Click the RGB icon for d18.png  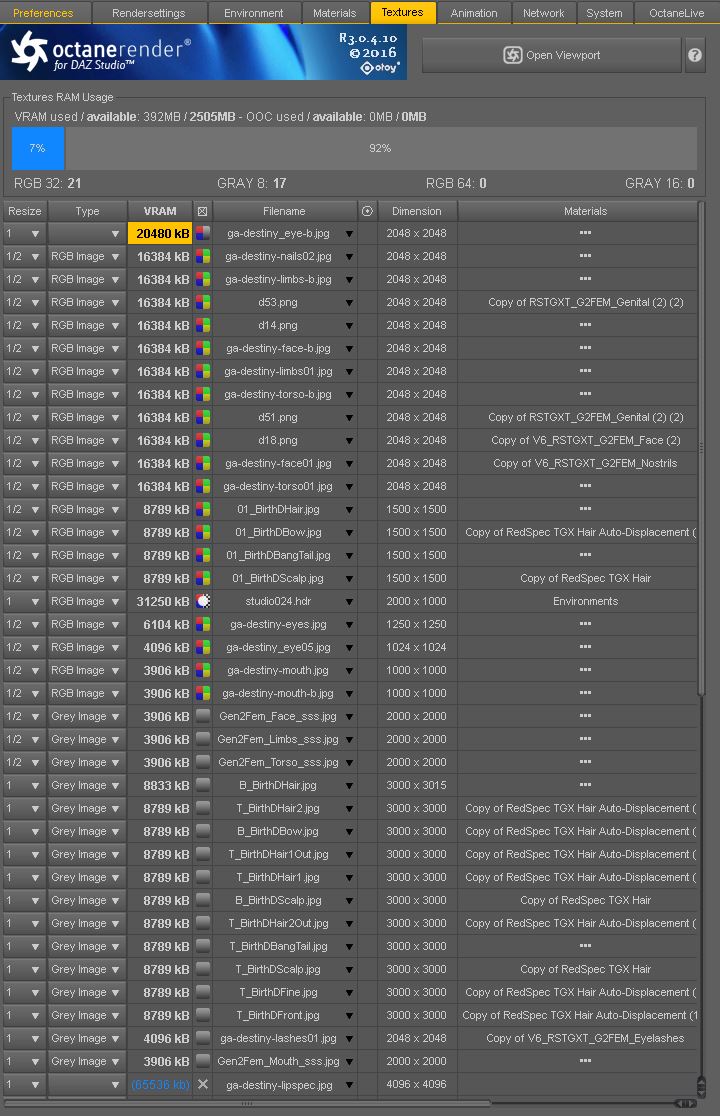coord(203,441)
